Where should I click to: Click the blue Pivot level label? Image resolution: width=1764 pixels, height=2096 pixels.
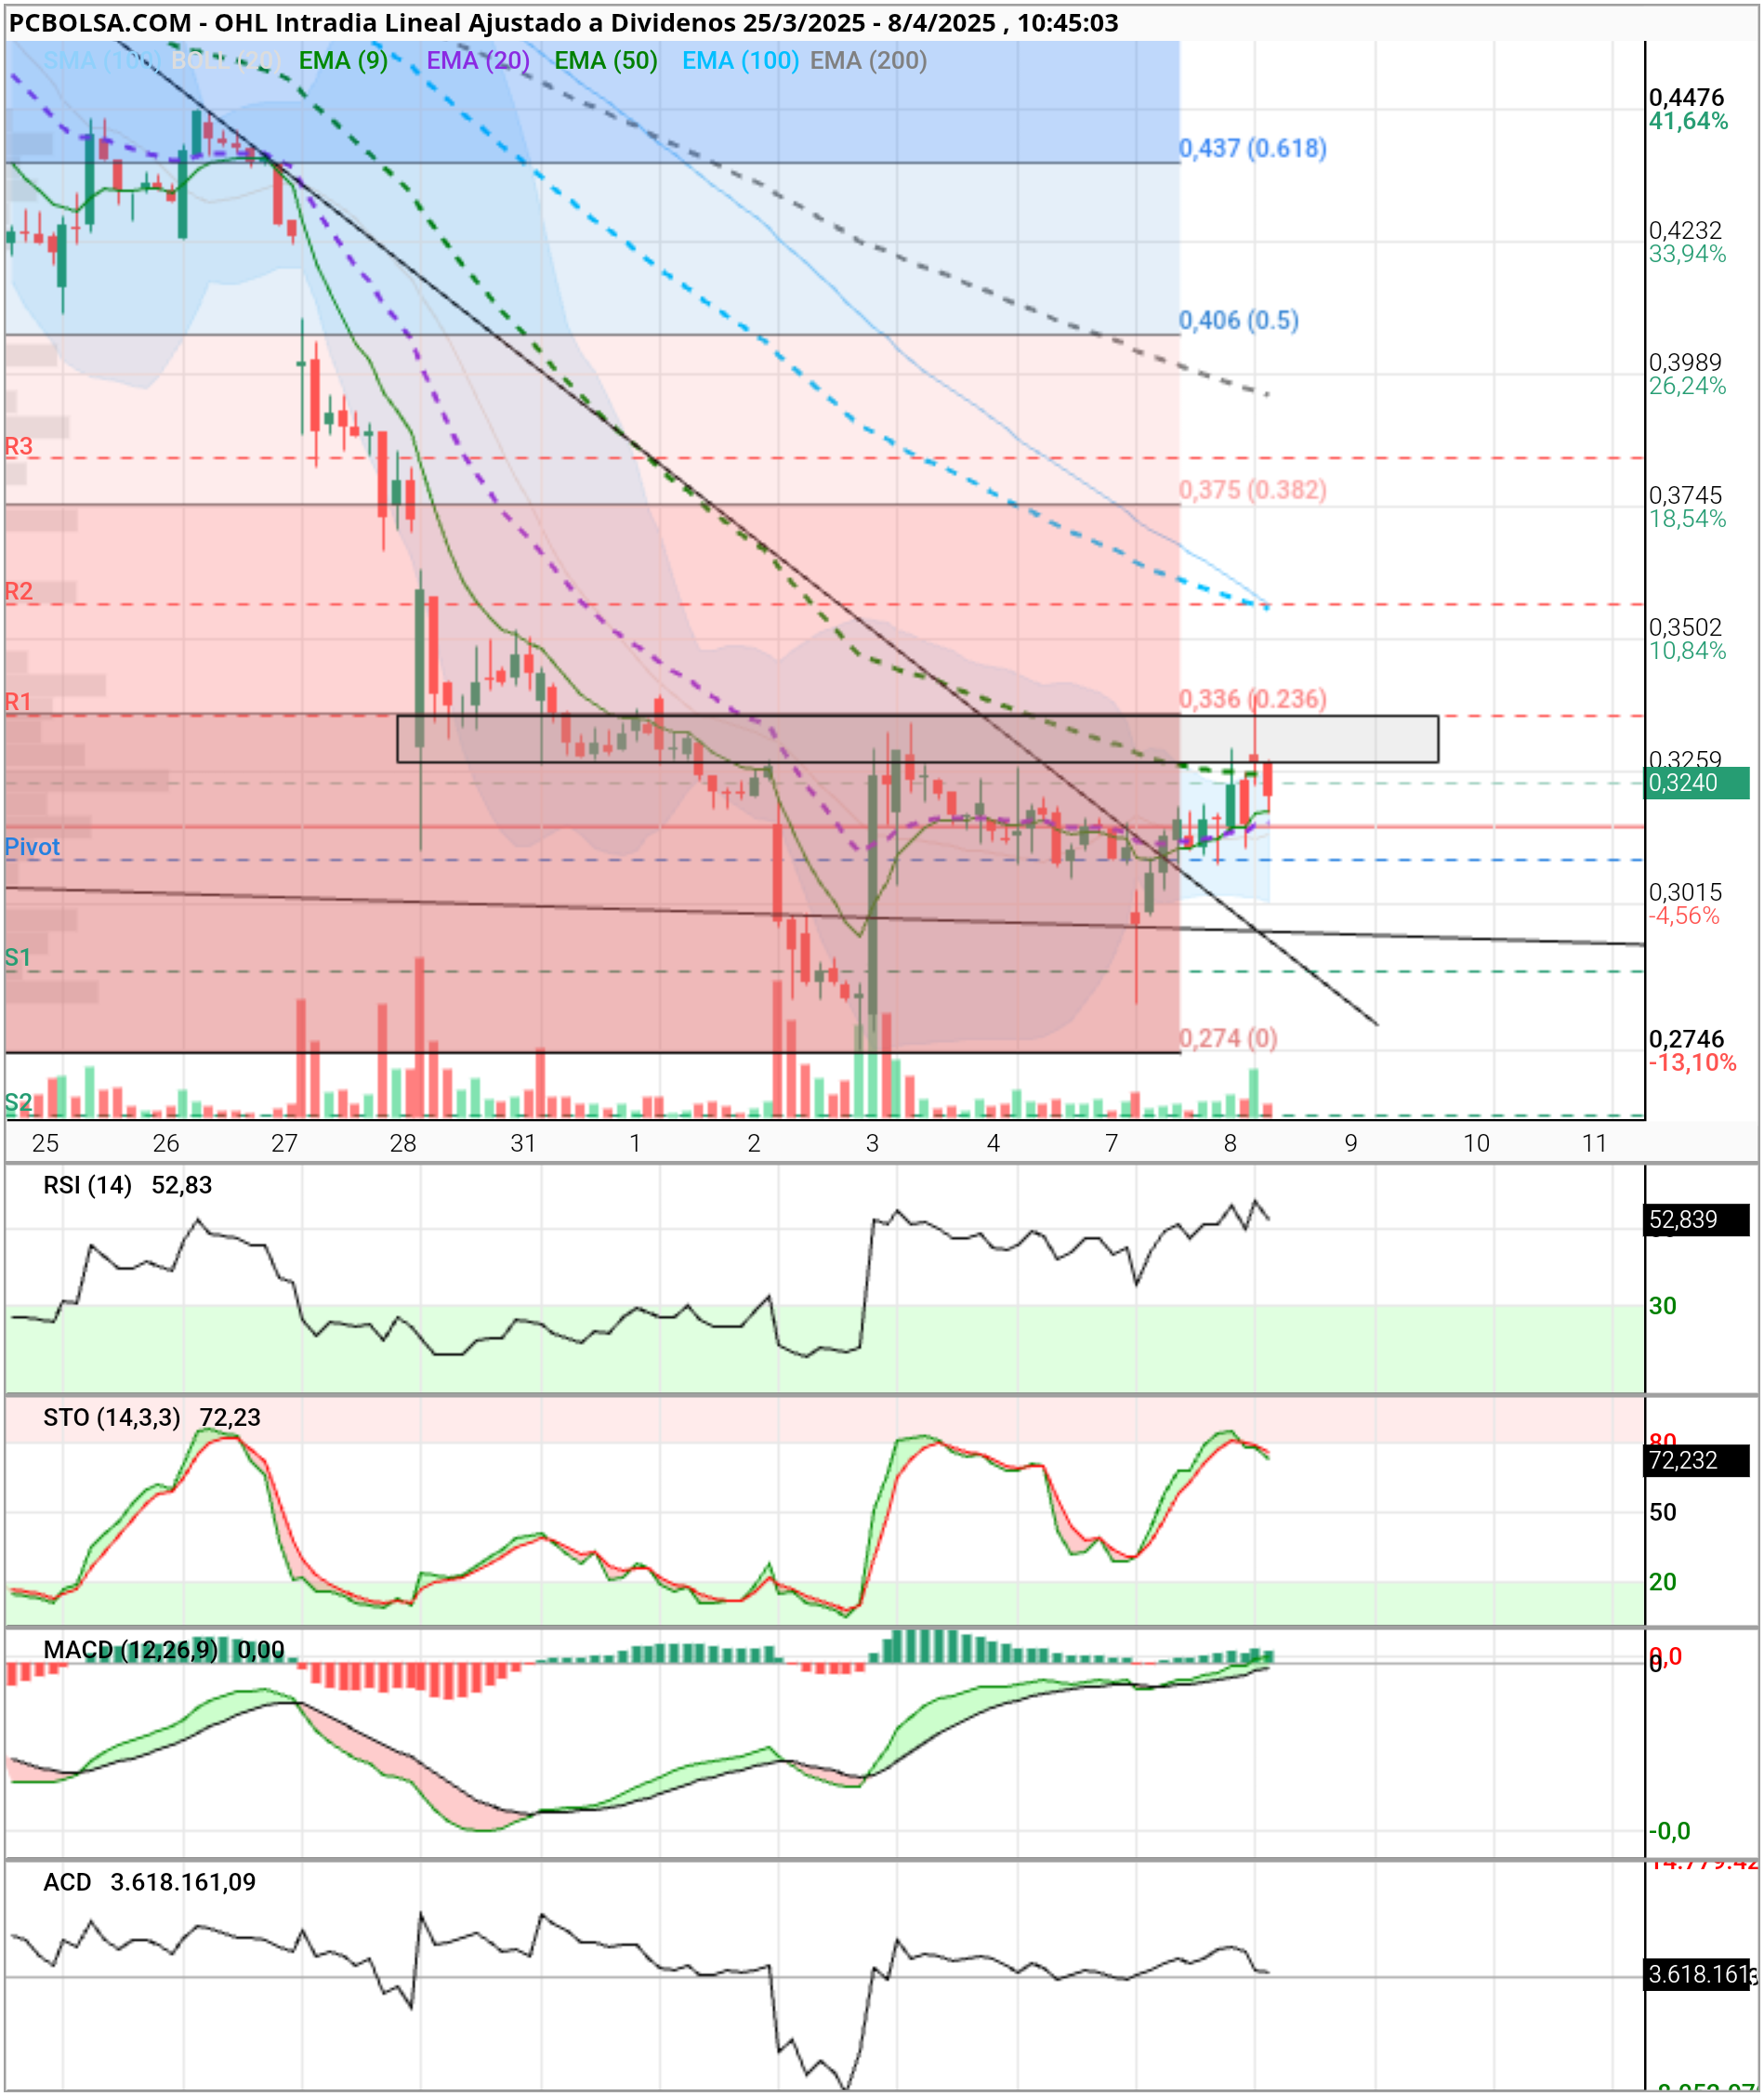pos(32,847)
